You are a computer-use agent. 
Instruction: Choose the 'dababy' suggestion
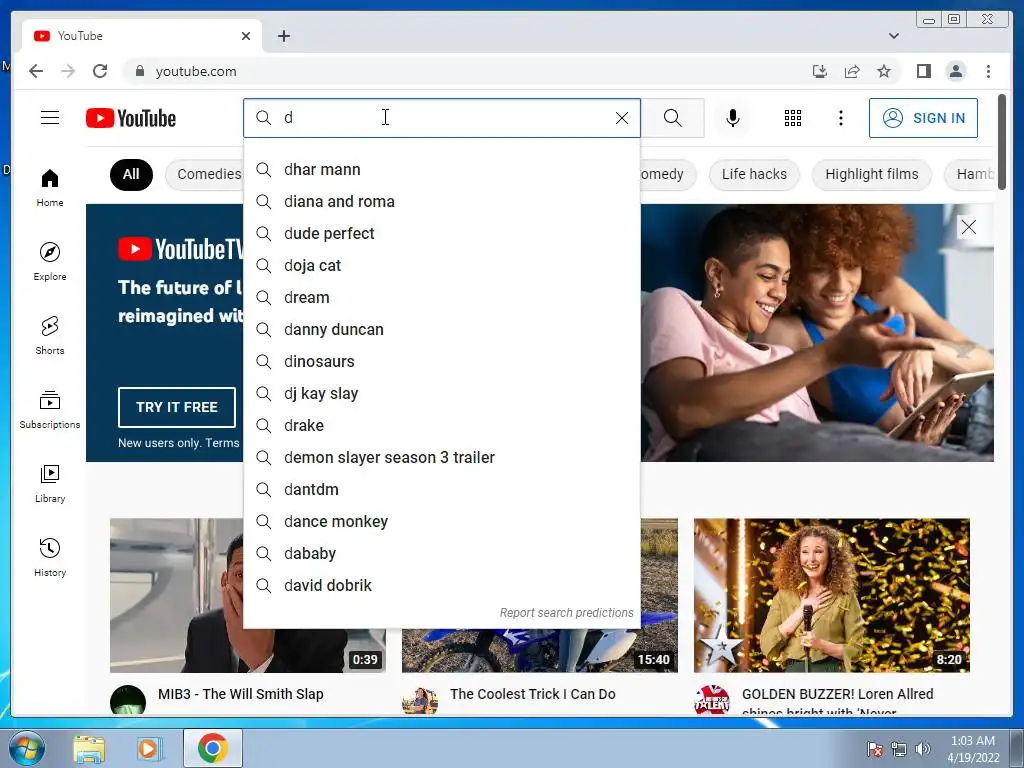click(x=441, y=554)
